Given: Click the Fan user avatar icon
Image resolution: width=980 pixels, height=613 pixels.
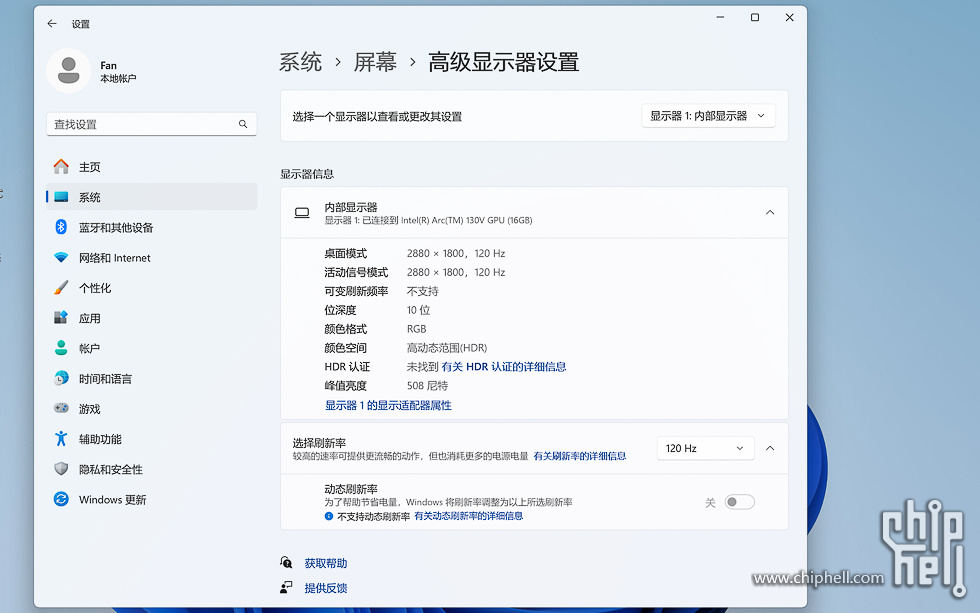Looking at the screenshot, I should coord(69,71).
